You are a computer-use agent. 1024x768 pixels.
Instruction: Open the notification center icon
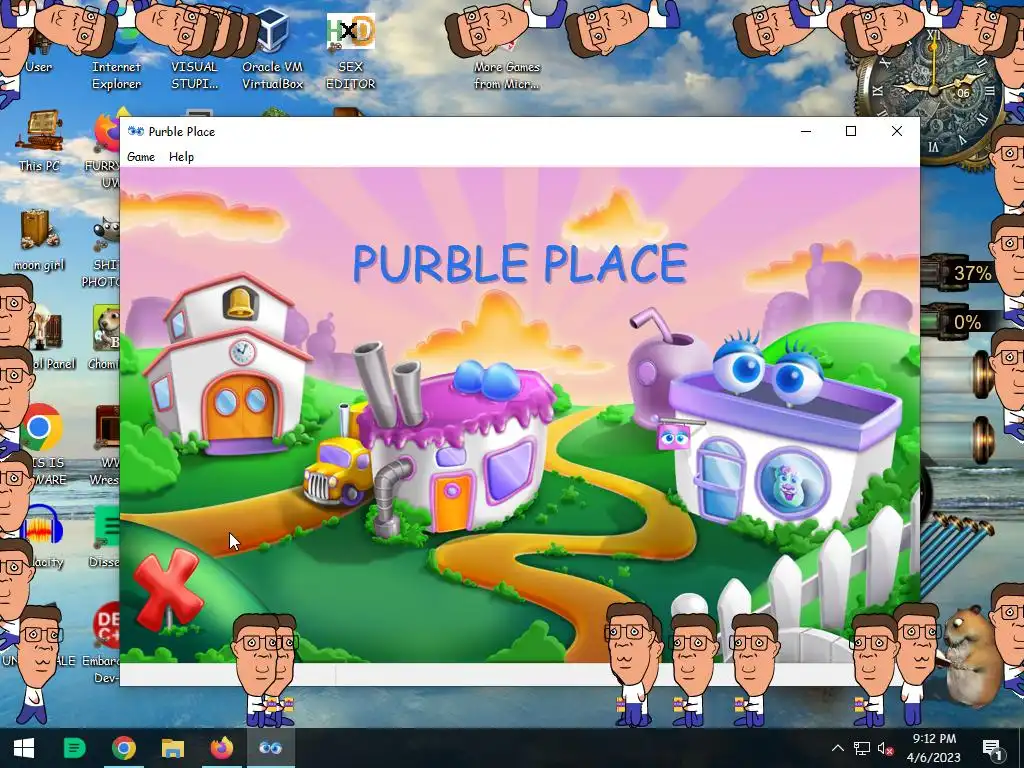[x=992, y=748]
